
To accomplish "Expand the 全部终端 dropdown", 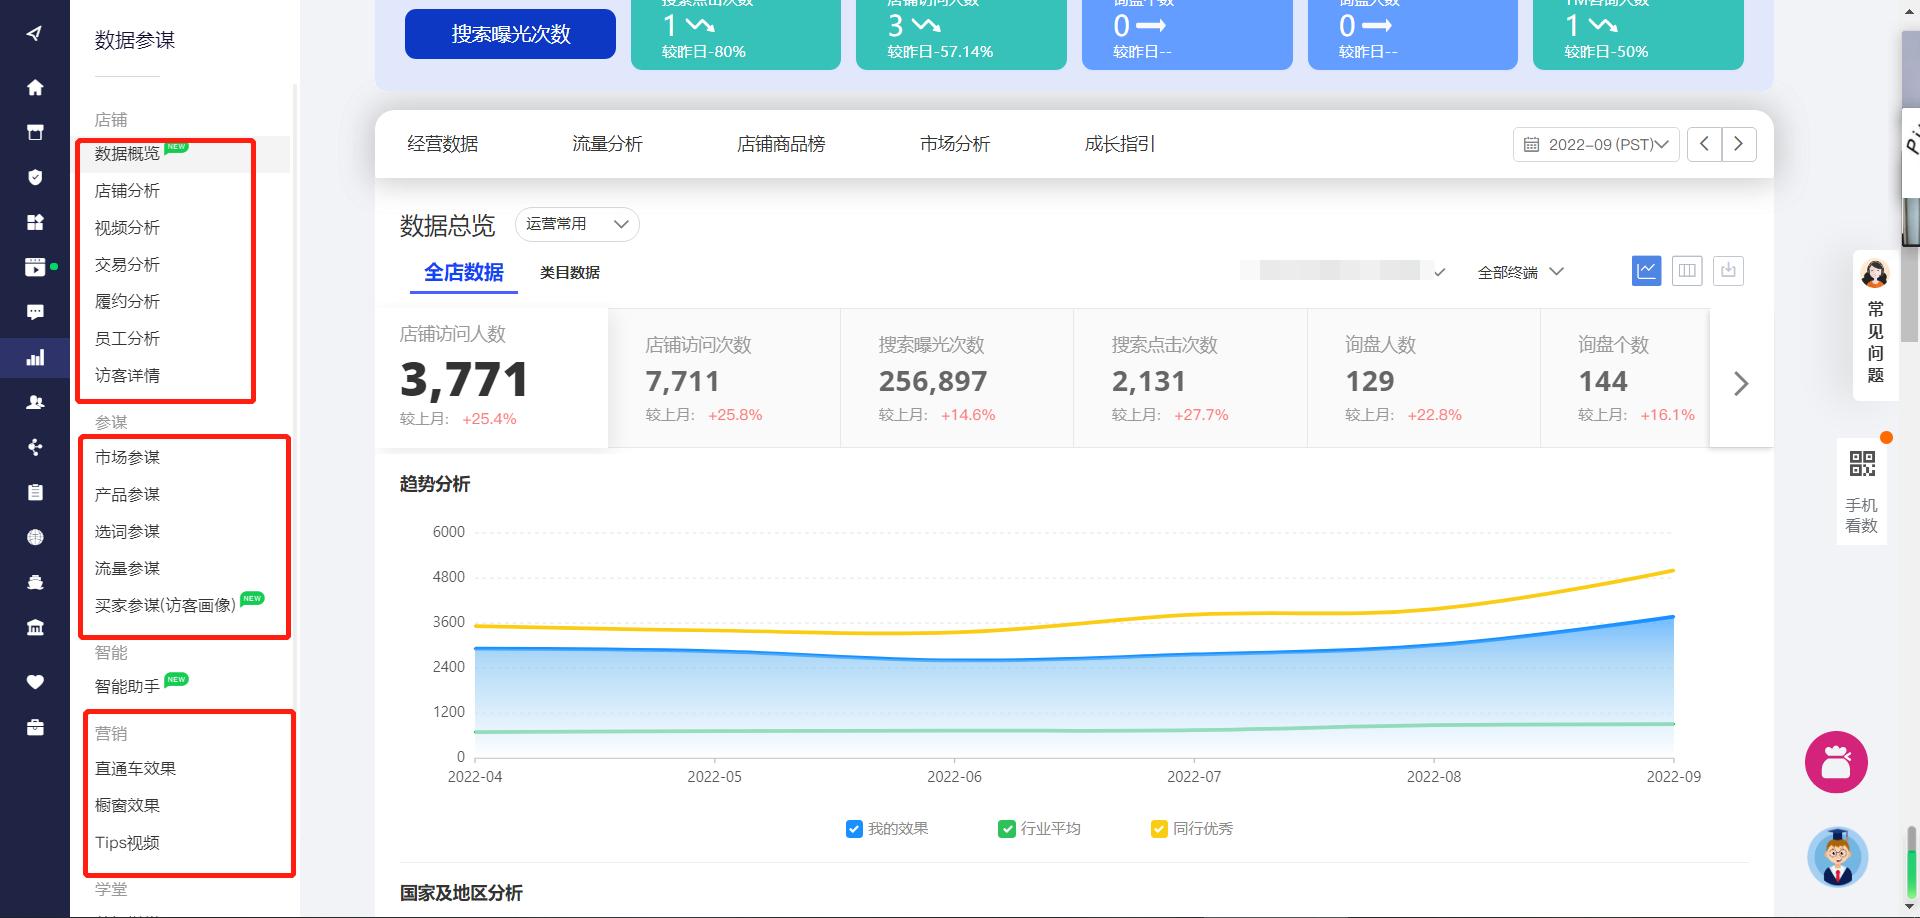I will (x=1520, y=272).
